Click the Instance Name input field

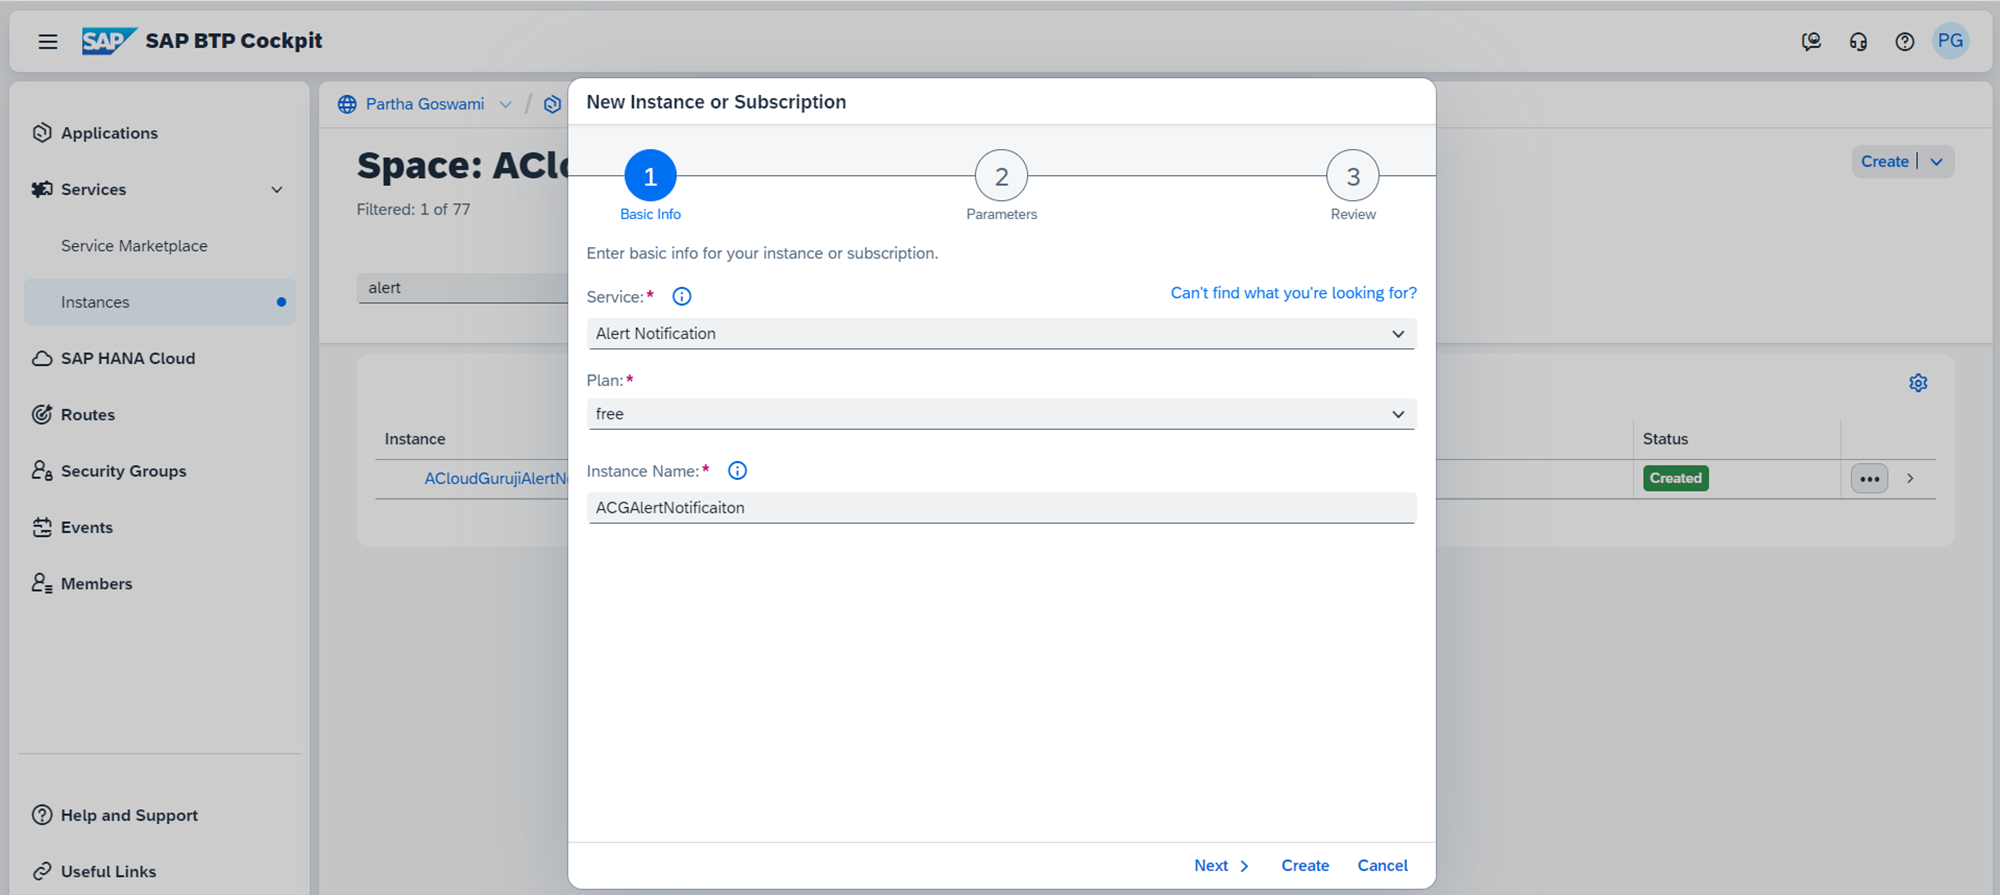[1000, 508]
